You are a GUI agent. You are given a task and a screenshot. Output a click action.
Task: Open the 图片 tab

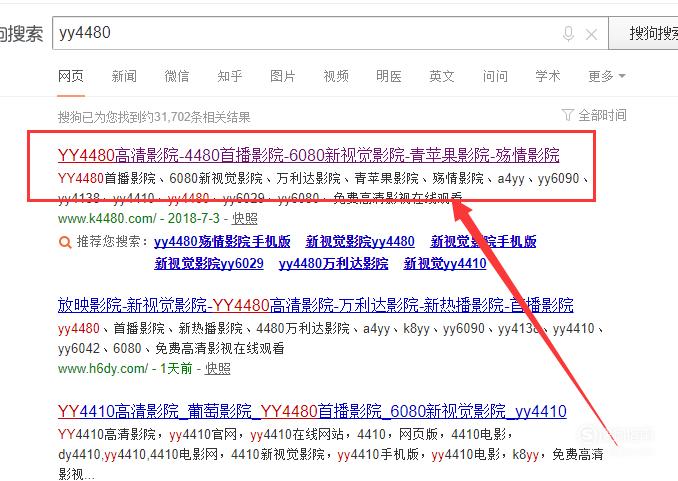point(283,76)
